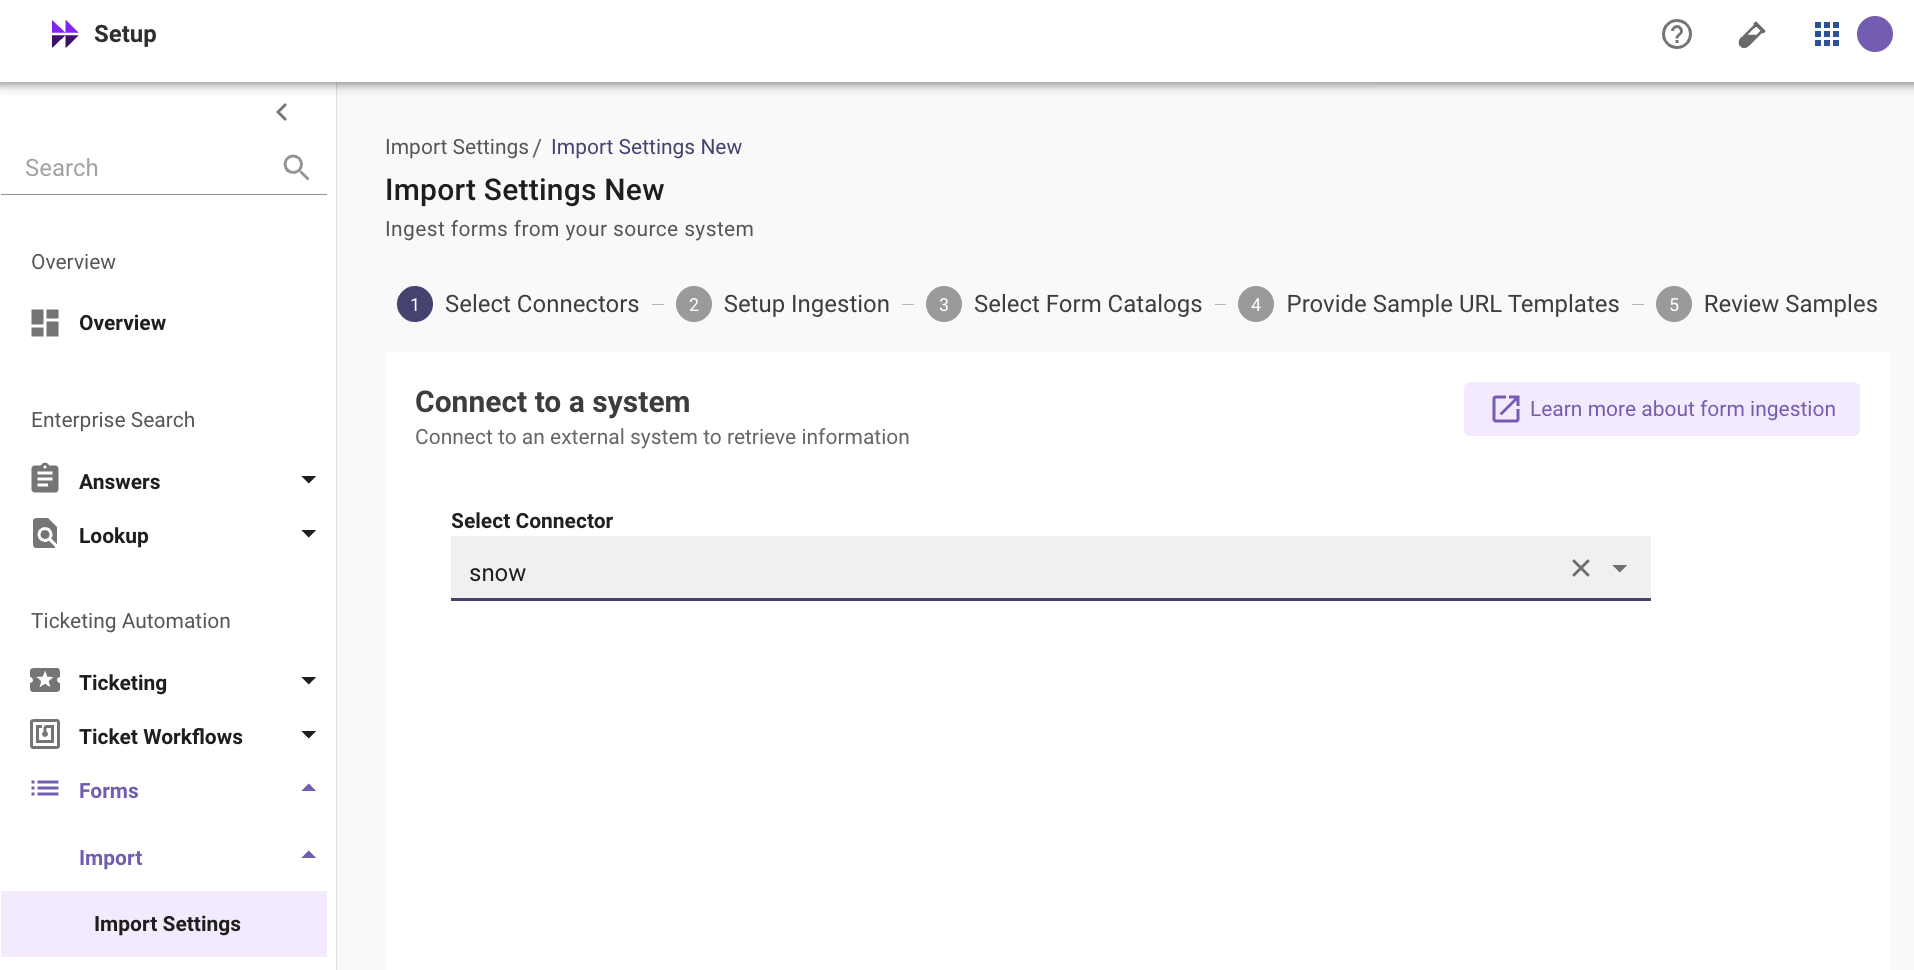This screenshot has width=1914, height=970.
Task: Click the sidebar search magnifier icon
Action: pyautogui.click(x=296, y=167)
